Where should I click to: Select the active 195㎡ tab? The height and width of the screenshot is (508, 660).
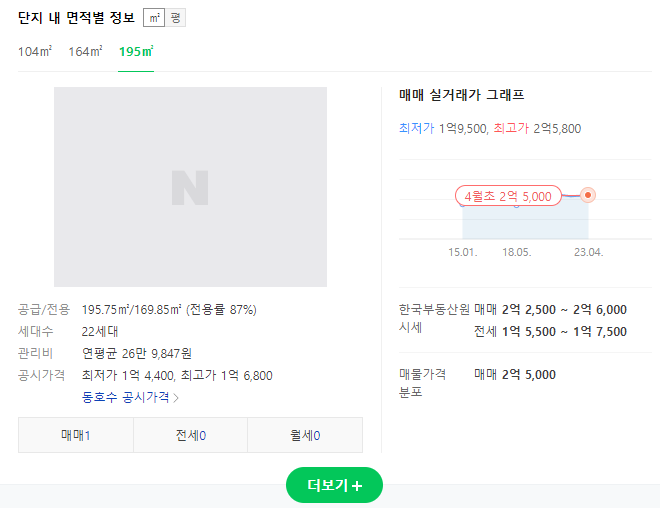coord(136,51)
